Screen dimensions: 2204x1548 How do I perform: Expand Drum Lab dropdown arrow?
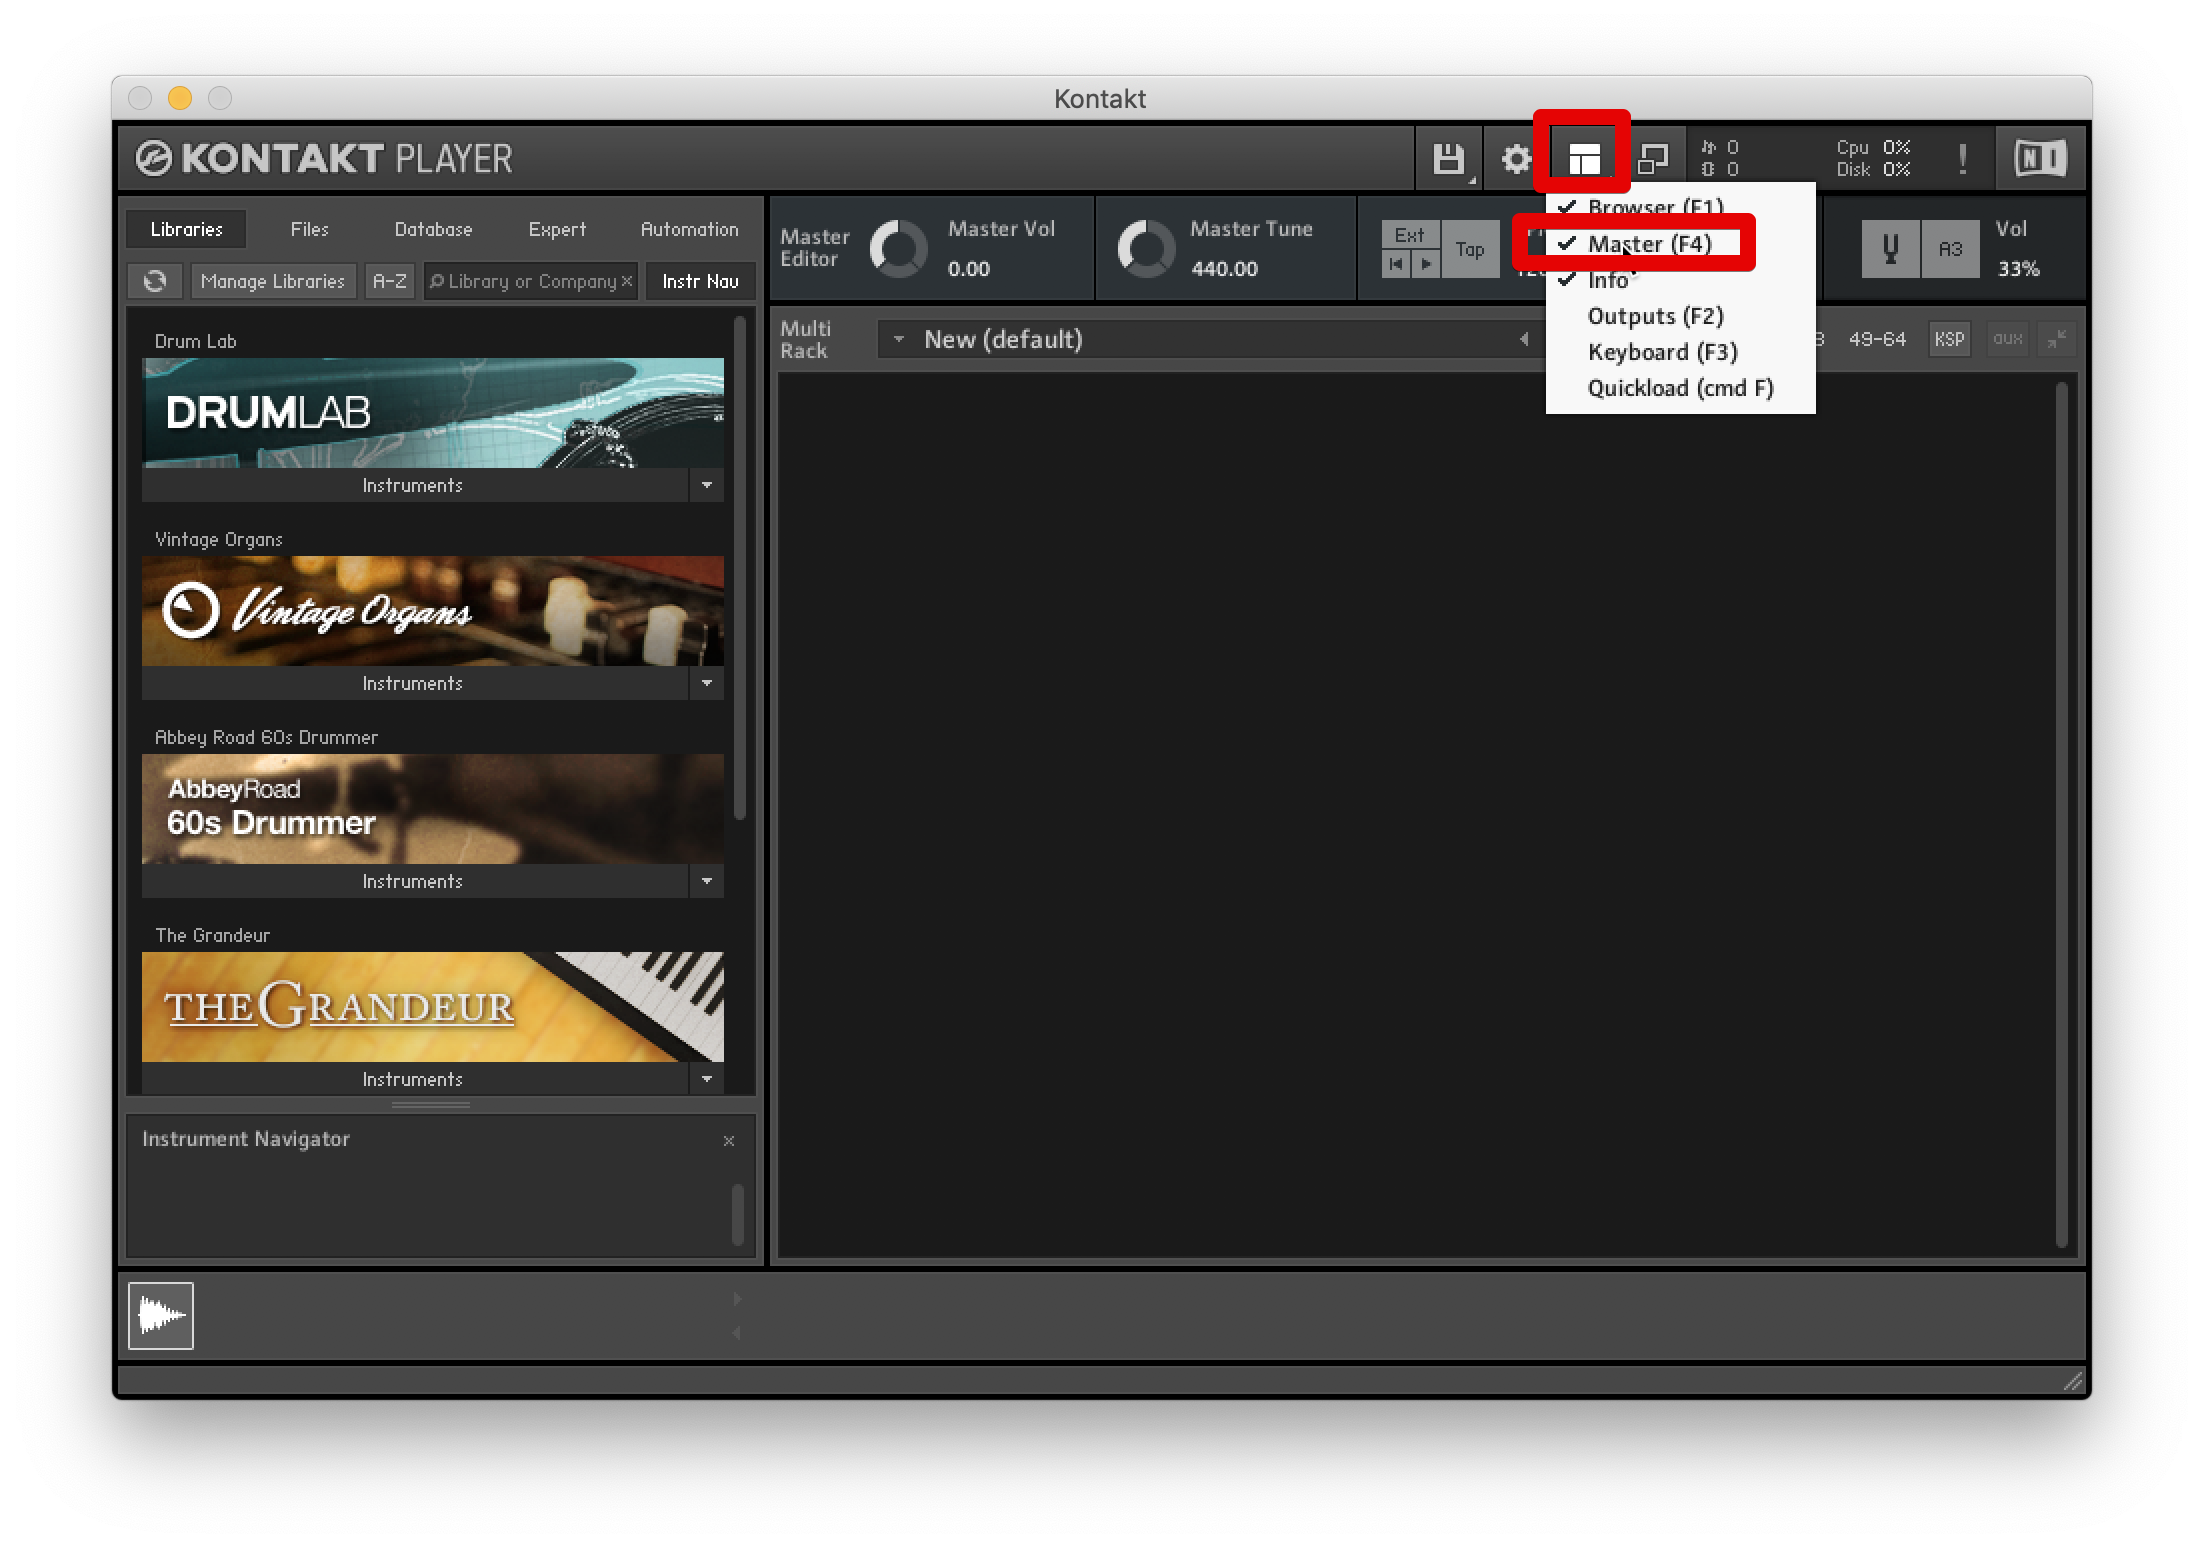click(707, 486)
